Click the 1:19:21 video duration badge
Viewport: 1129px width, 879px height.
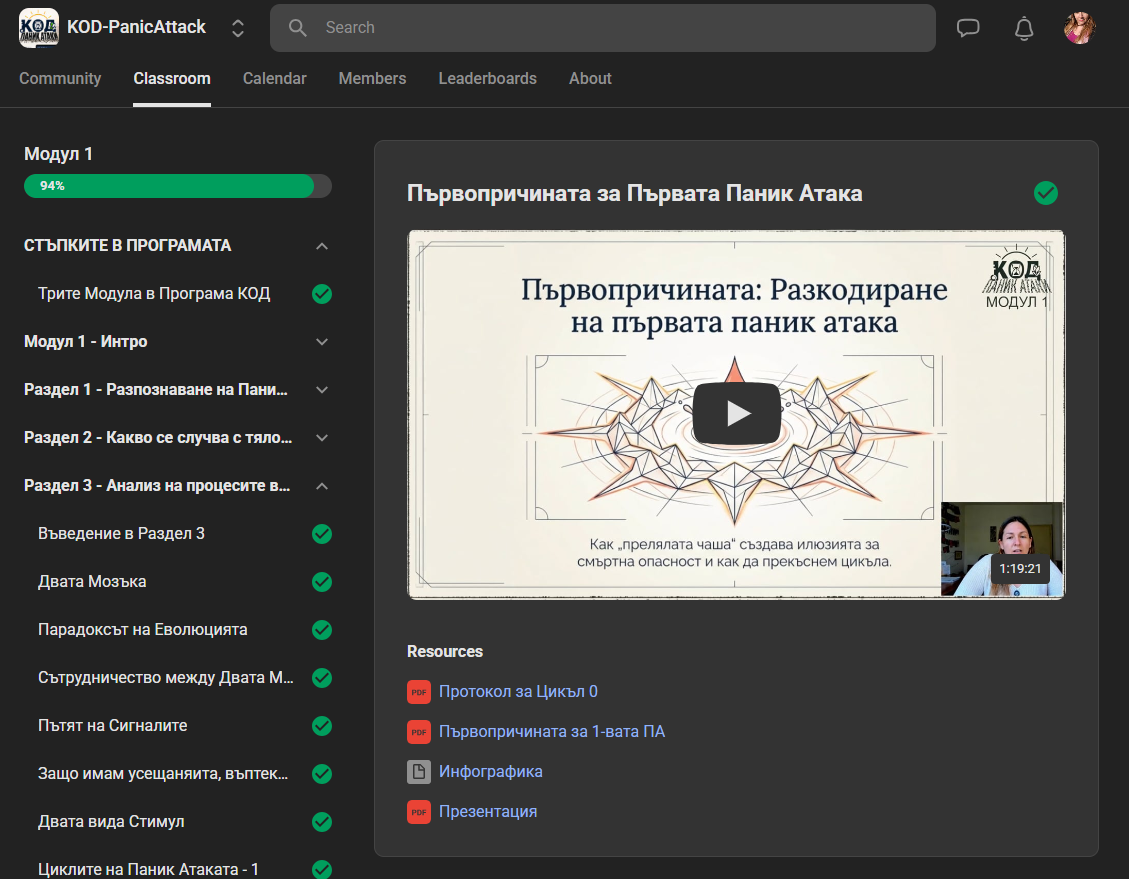pos(1020,569)
